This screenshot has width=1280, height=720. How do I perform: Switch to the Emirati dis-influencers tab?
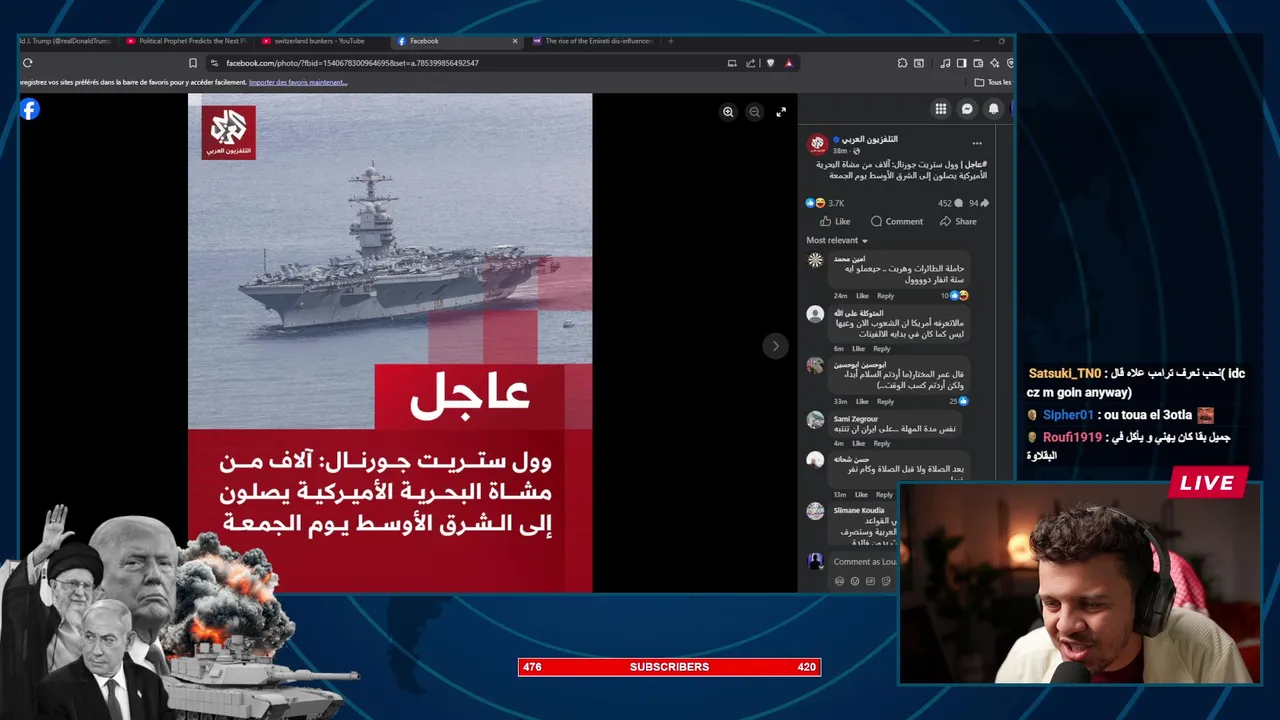pyautogui.click(x=592, y=41)
